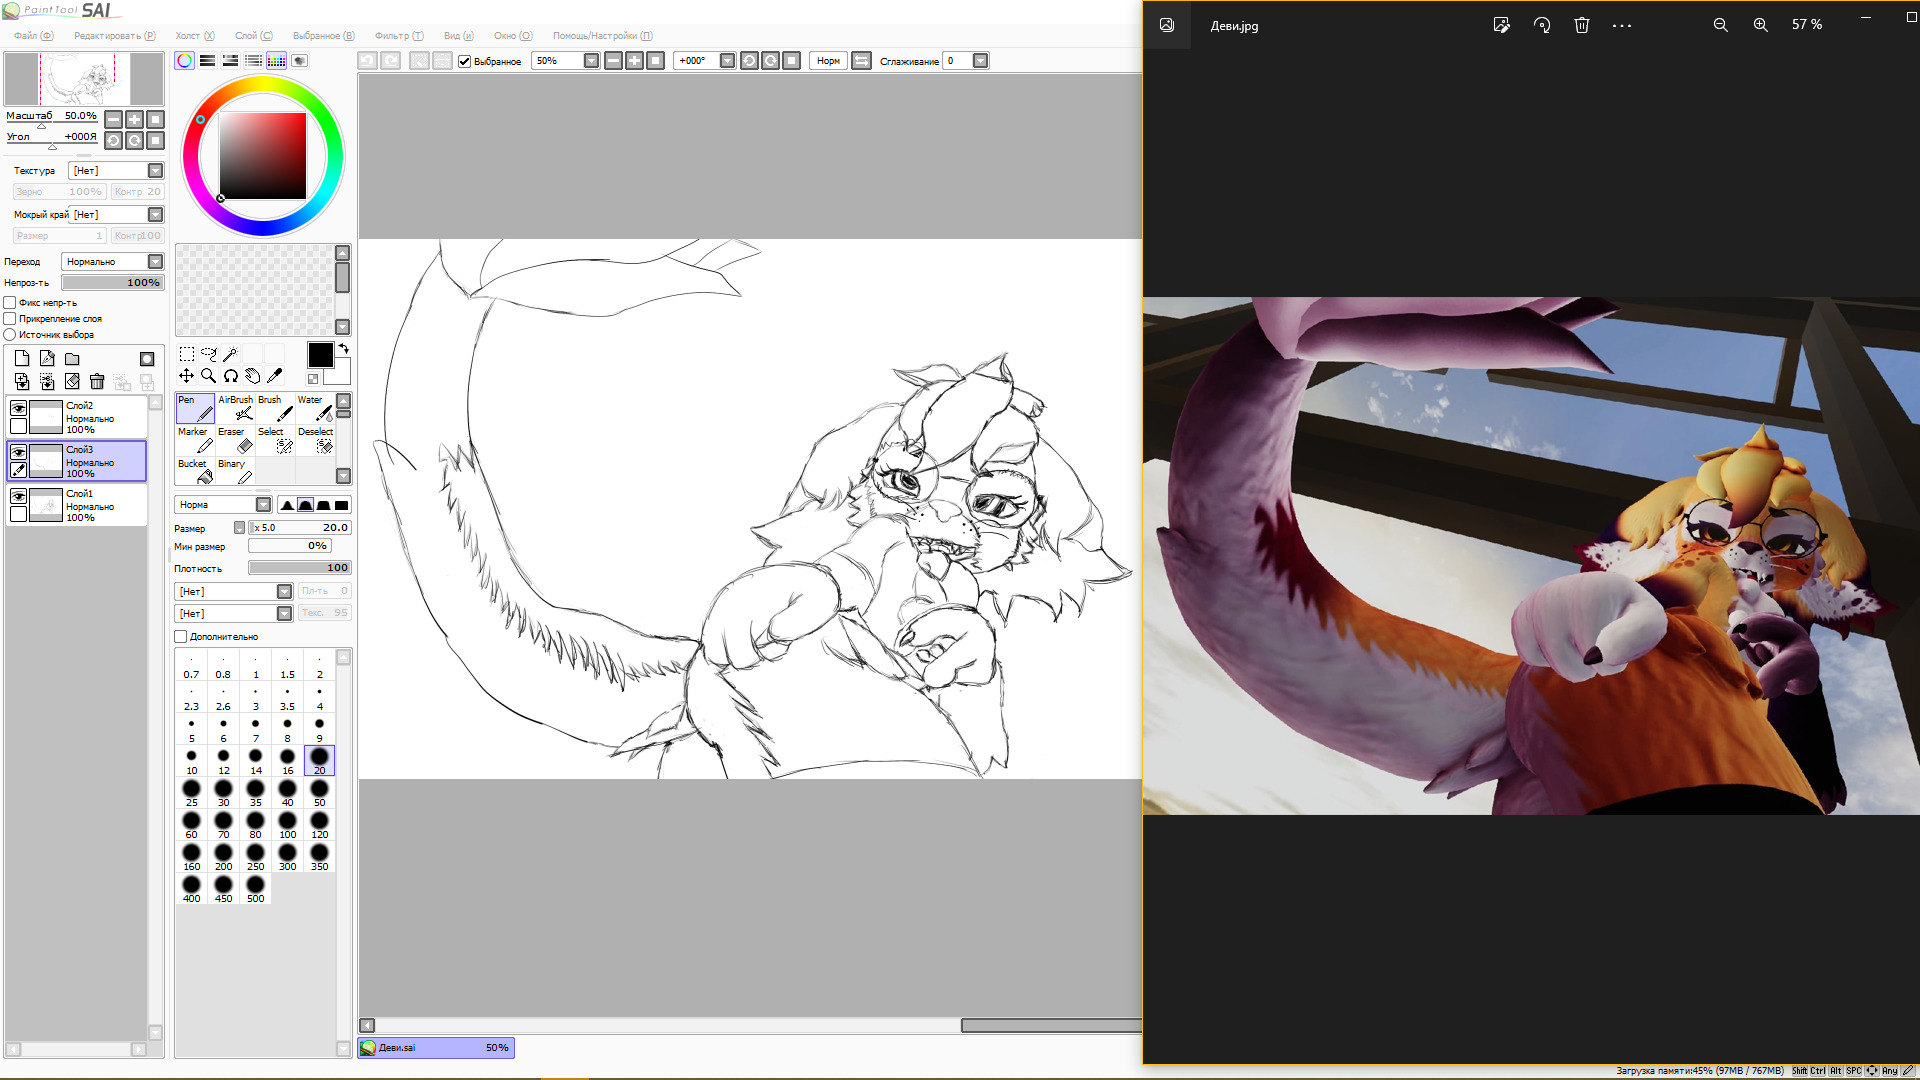Open the Слой menu
This screenshot has width=1920, height=1080.
pos(252,35)
